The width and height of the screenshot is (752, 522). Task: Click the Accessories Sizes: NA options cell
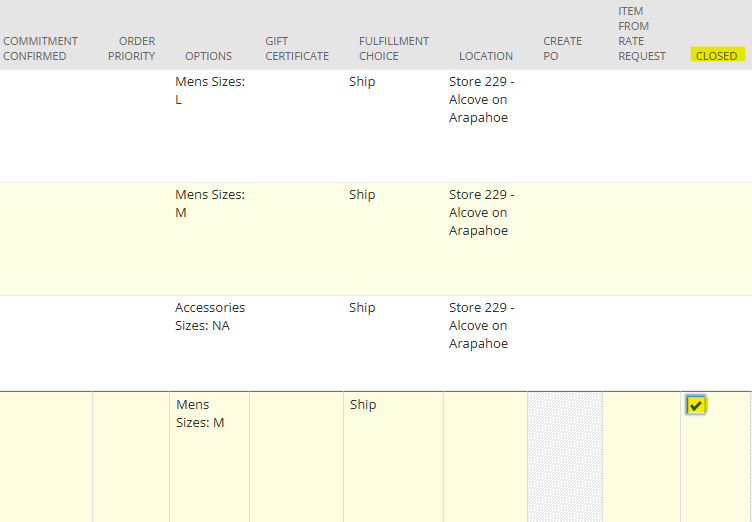(x=210, y=317)
